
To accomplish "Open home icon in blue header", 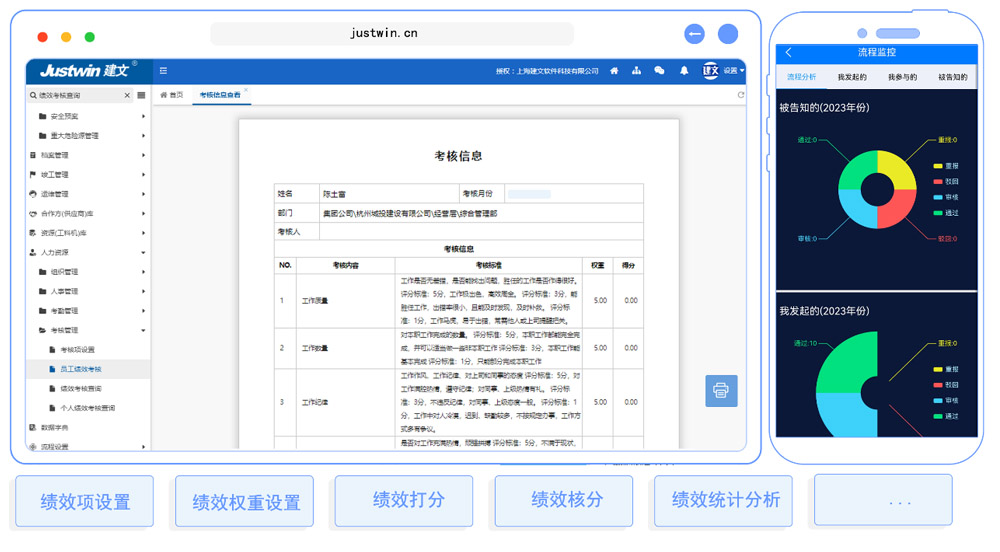I will point(614,71).
